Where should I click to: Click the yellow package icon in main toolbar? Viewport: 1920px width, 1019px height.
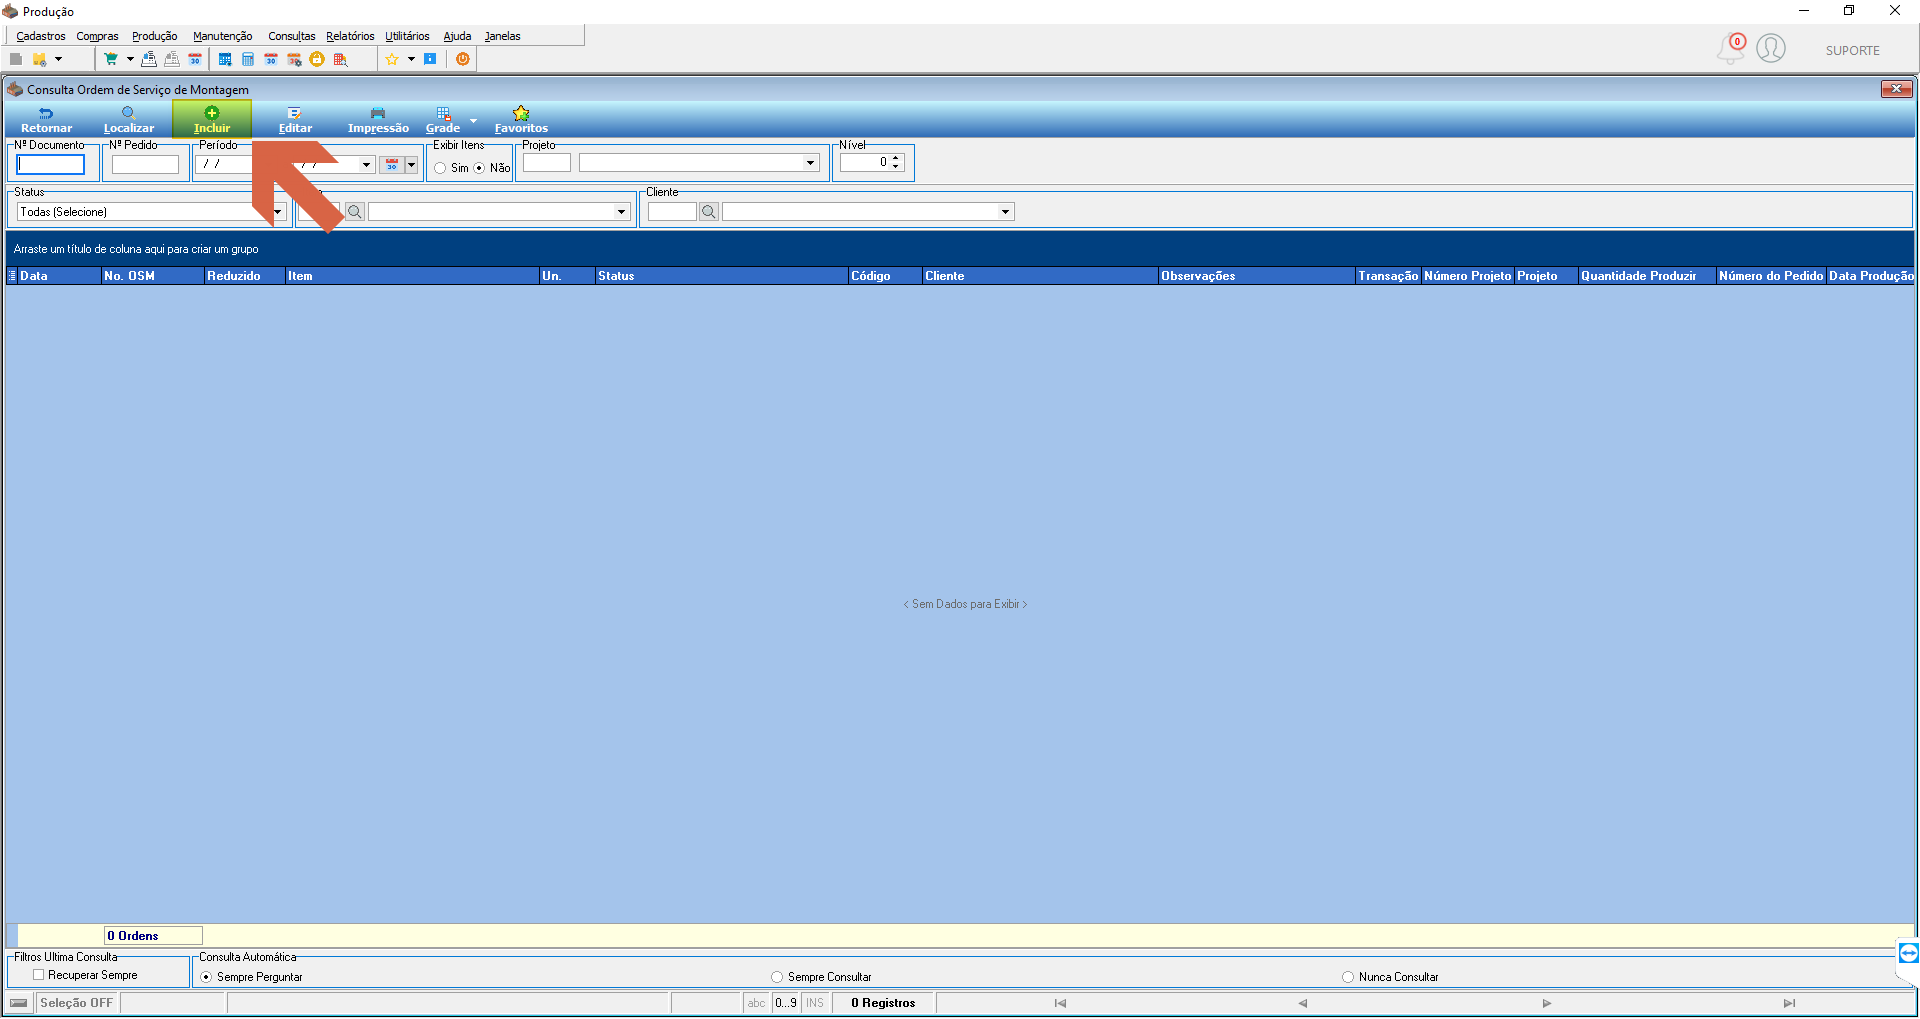[39, 59]
